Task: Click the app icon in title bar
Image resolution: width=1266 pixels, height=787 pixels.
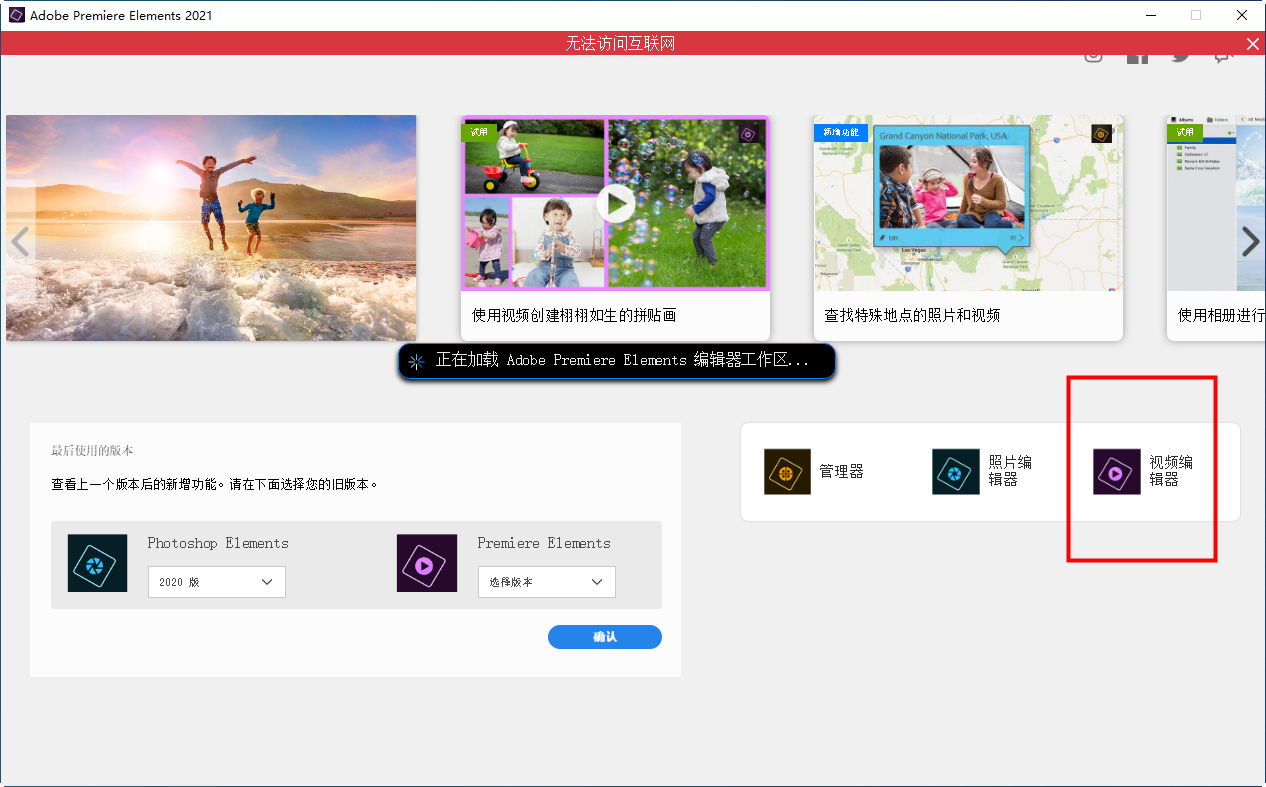Action: click(x=16, y=15)
